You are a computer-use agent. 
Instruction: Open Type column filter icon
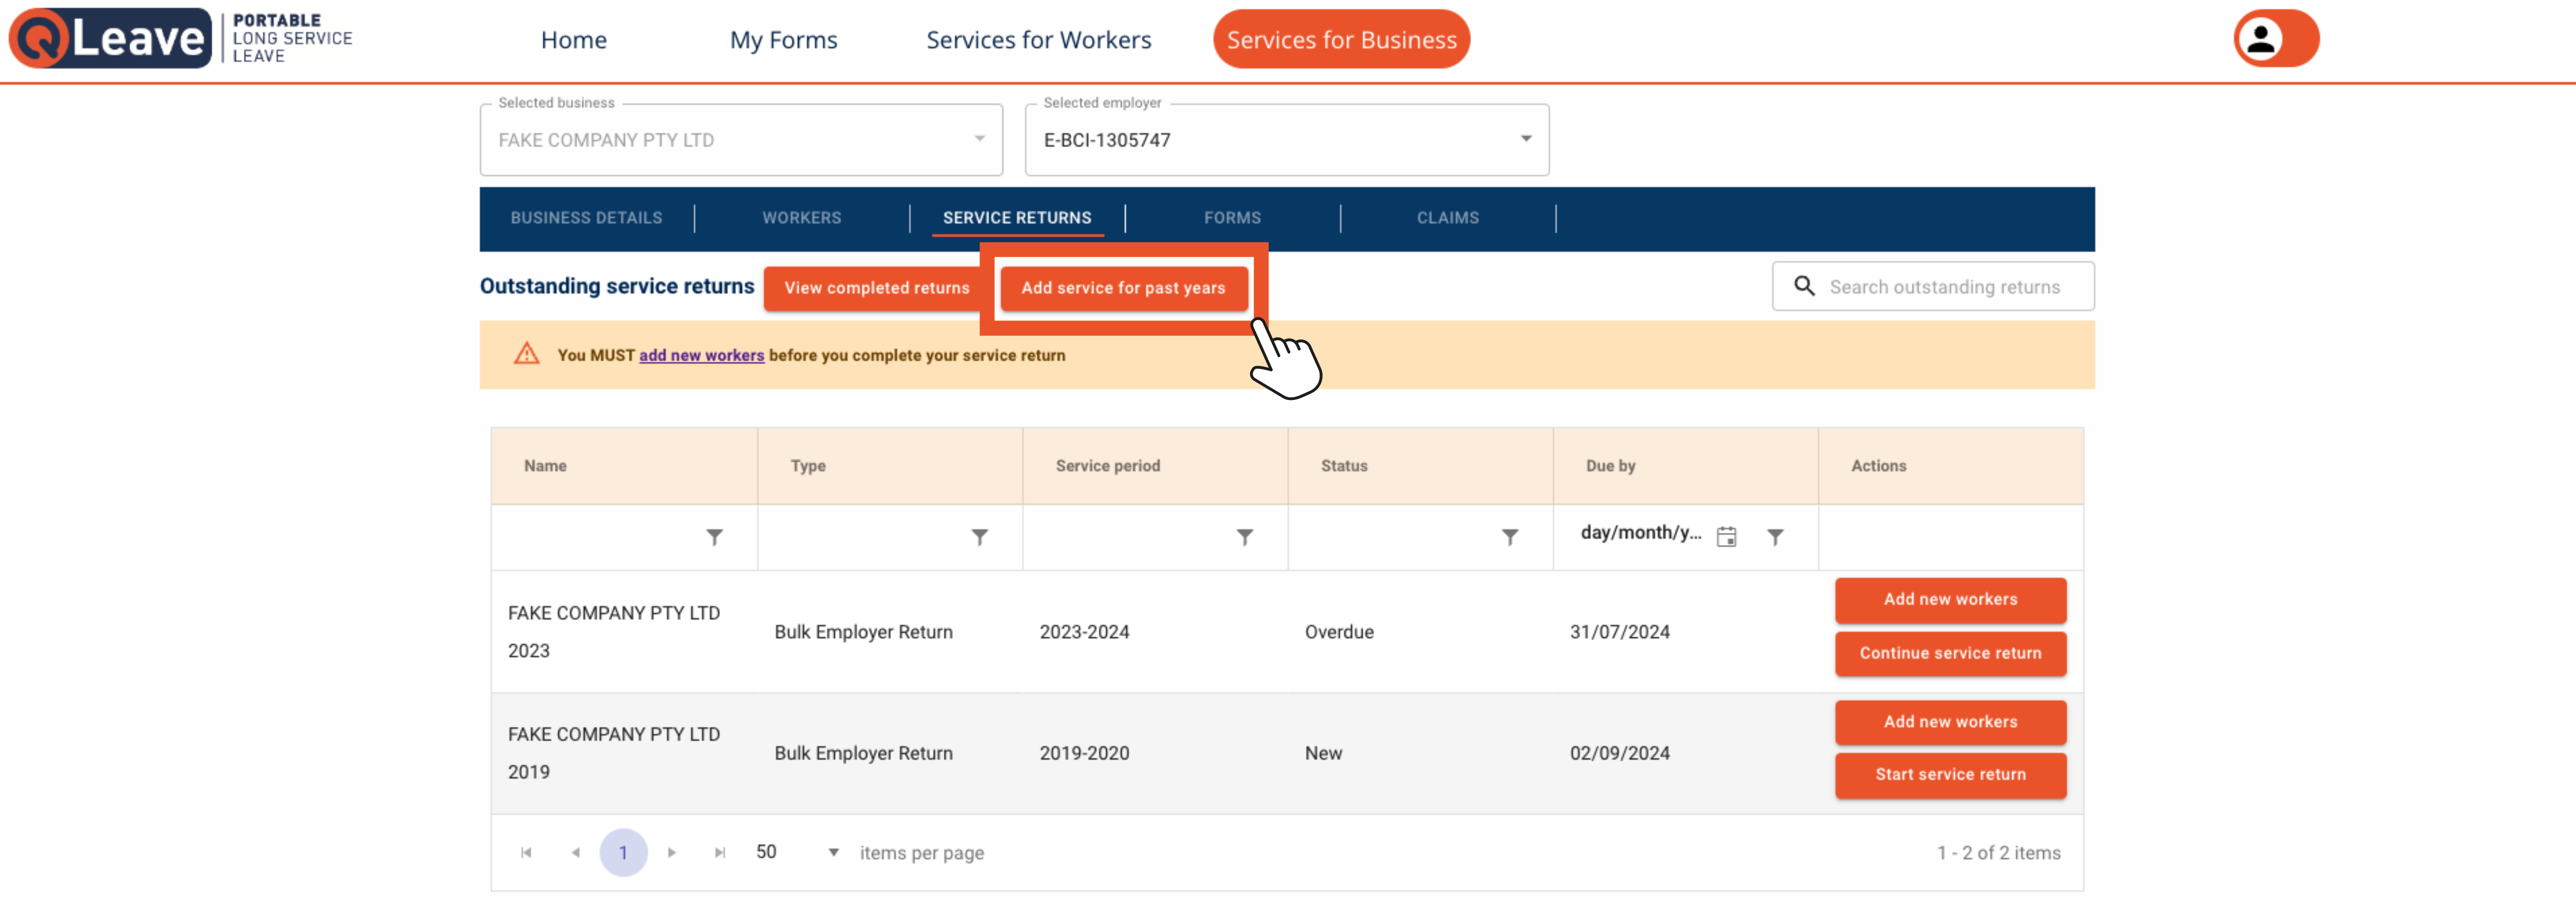(979, 537)
